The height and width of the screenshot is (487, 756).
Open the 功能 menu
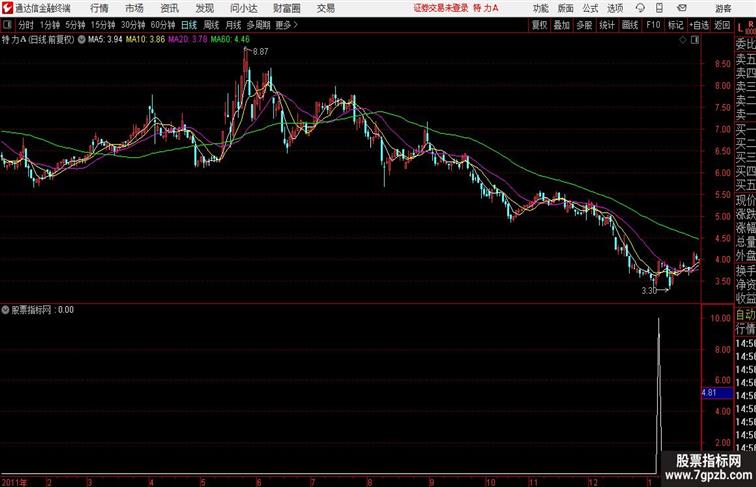(540, 8)
